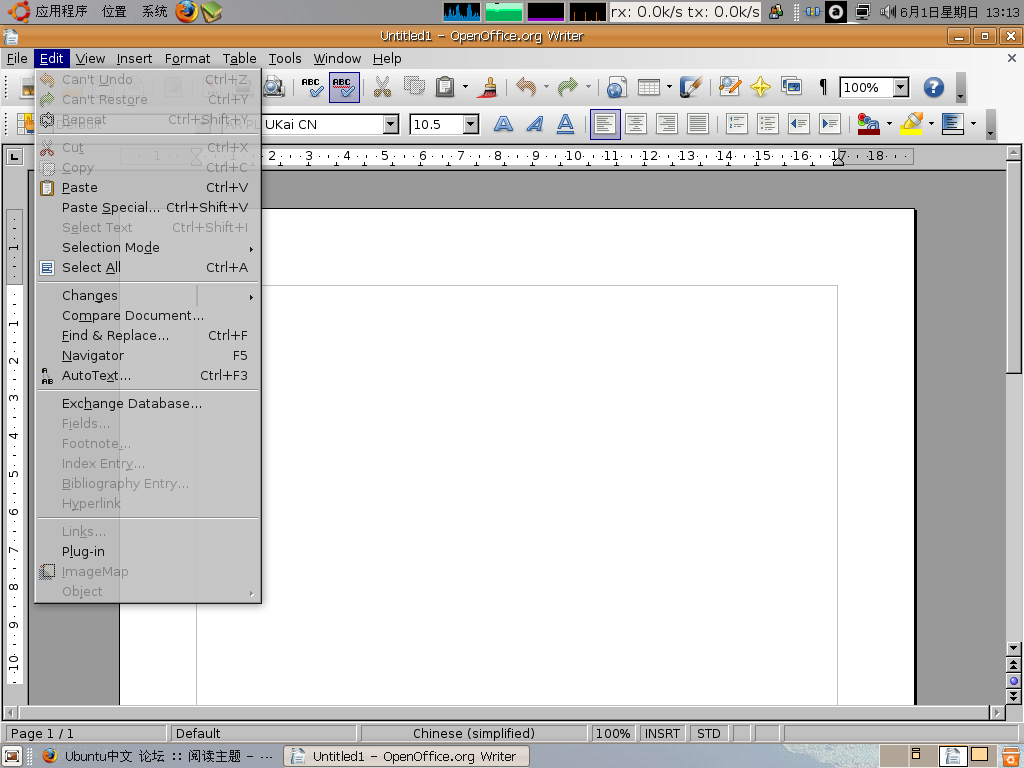Switch to Ubuntu中文 论坛 Firefox taskbar button

(x=159, y=756)
